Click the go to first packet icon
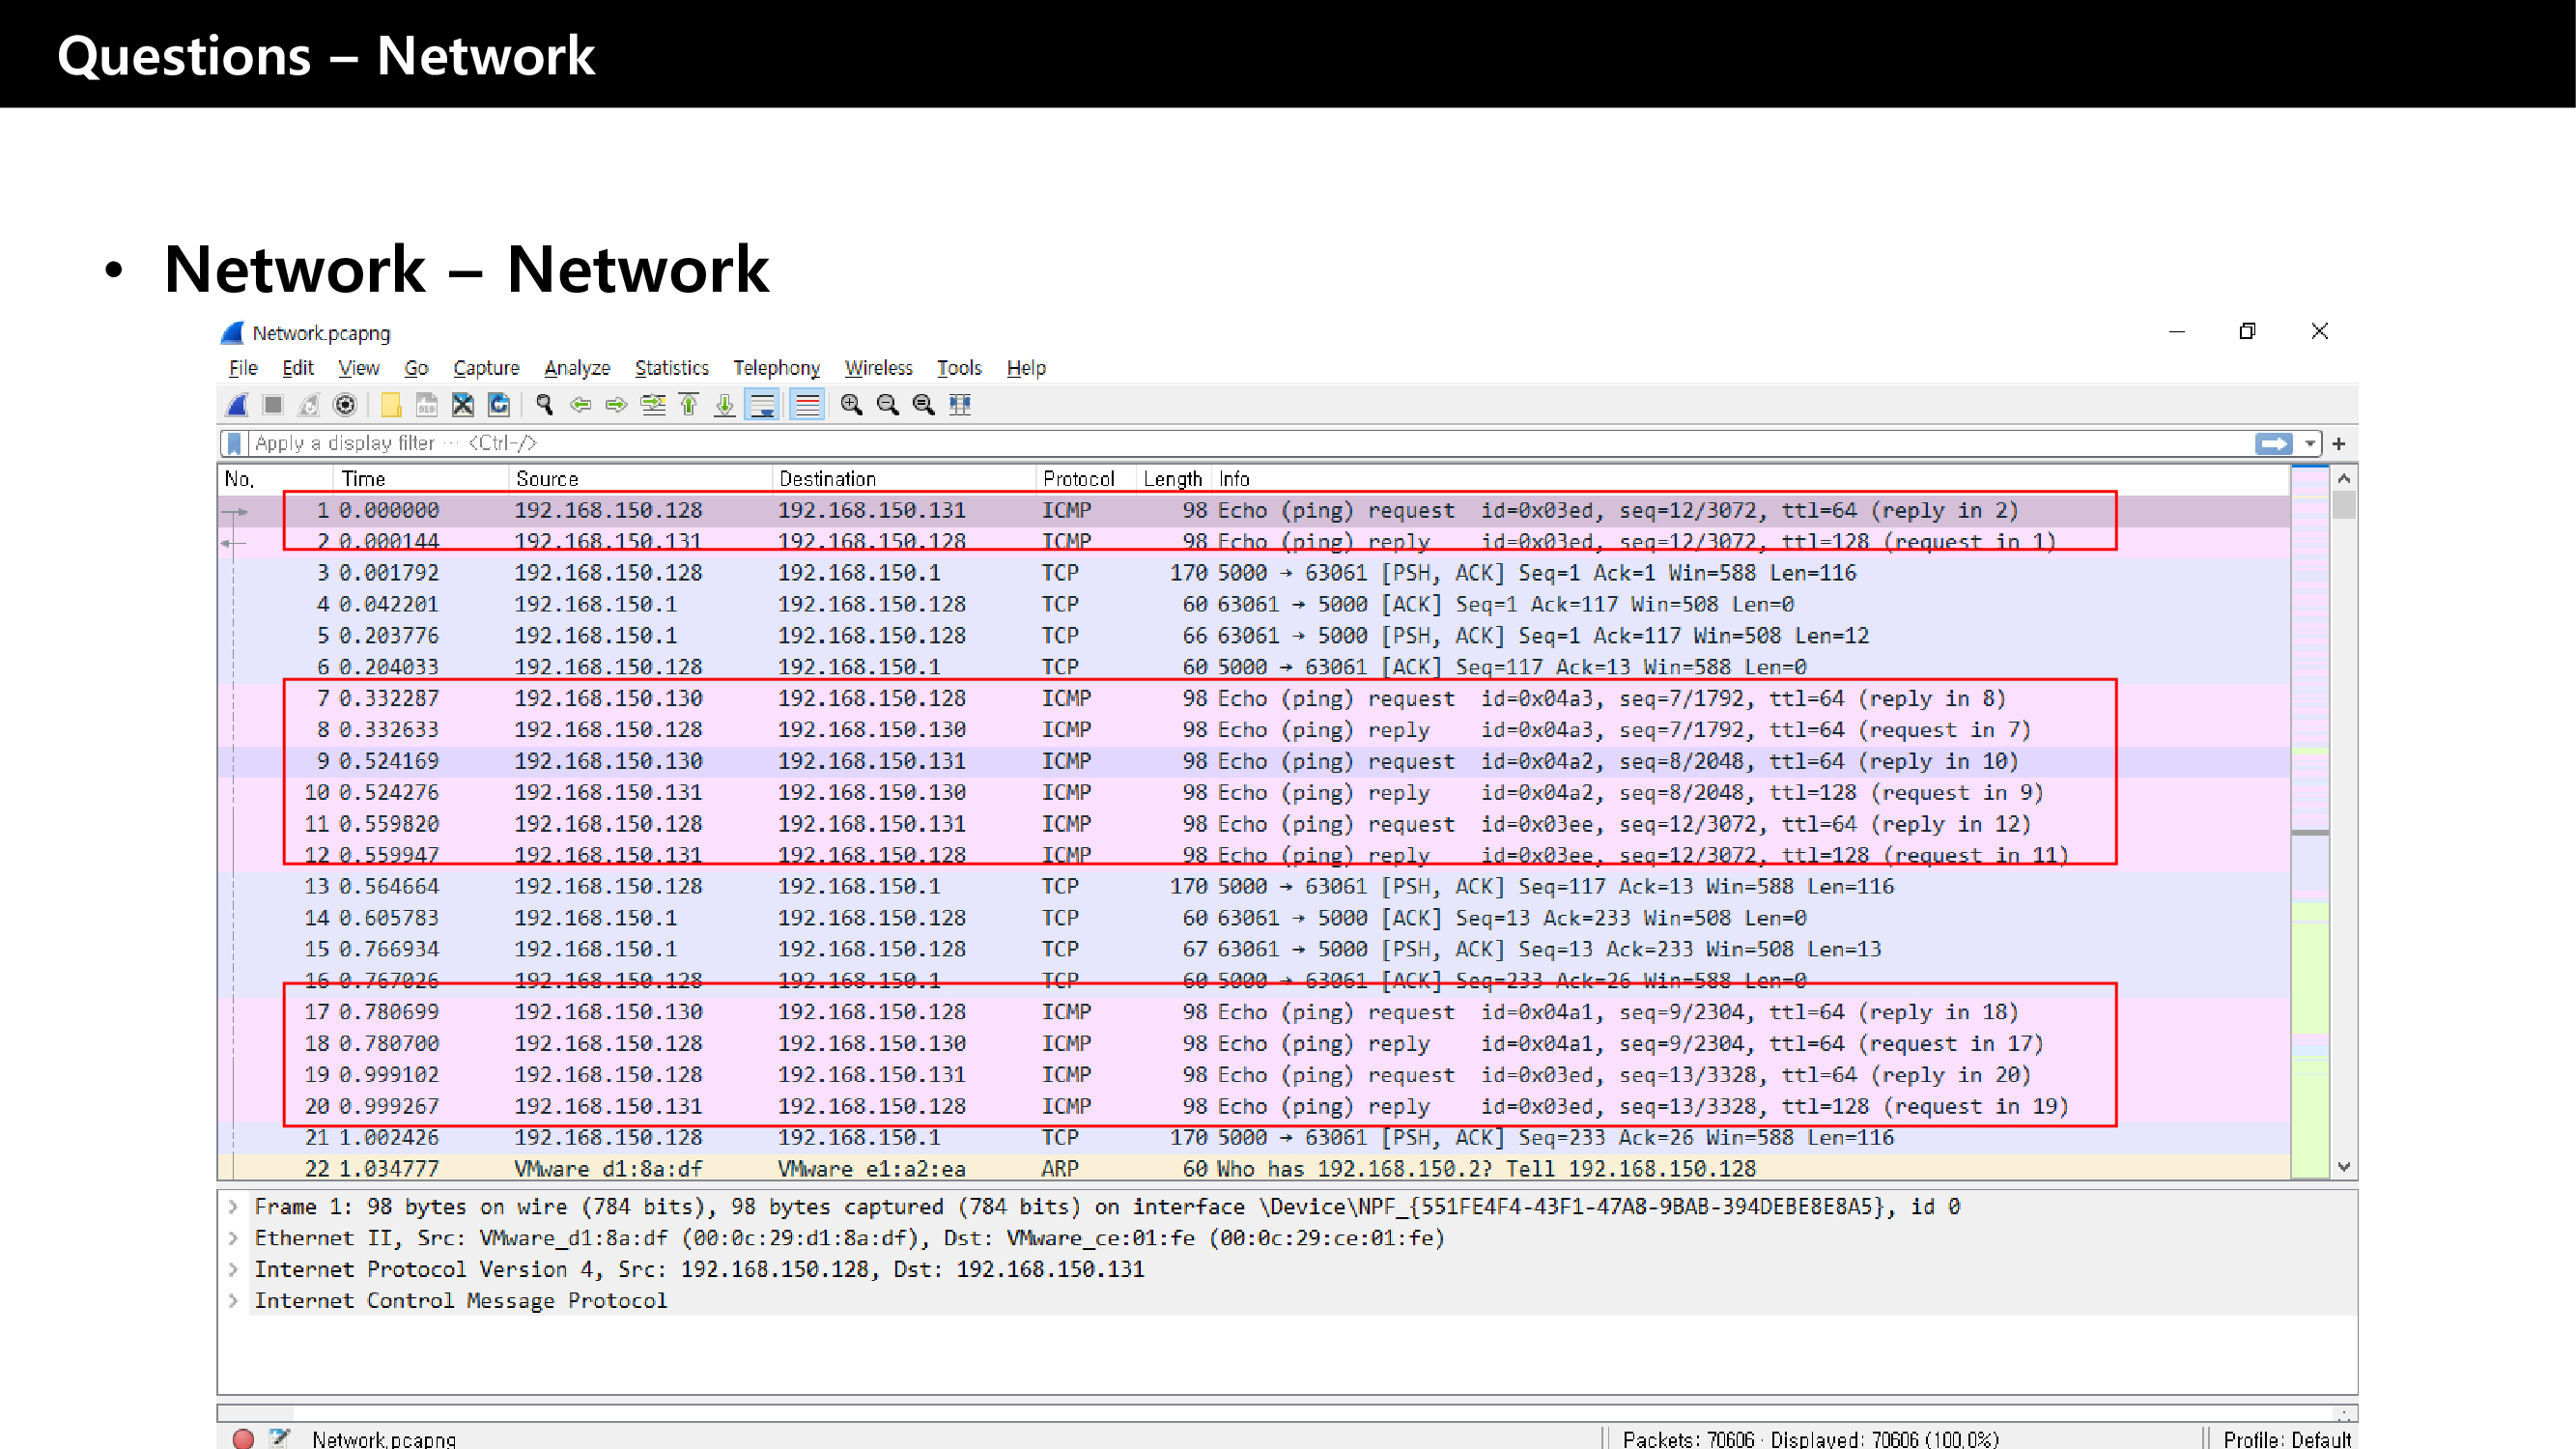The image size is (2576, 1449). [x=689, y=405]
